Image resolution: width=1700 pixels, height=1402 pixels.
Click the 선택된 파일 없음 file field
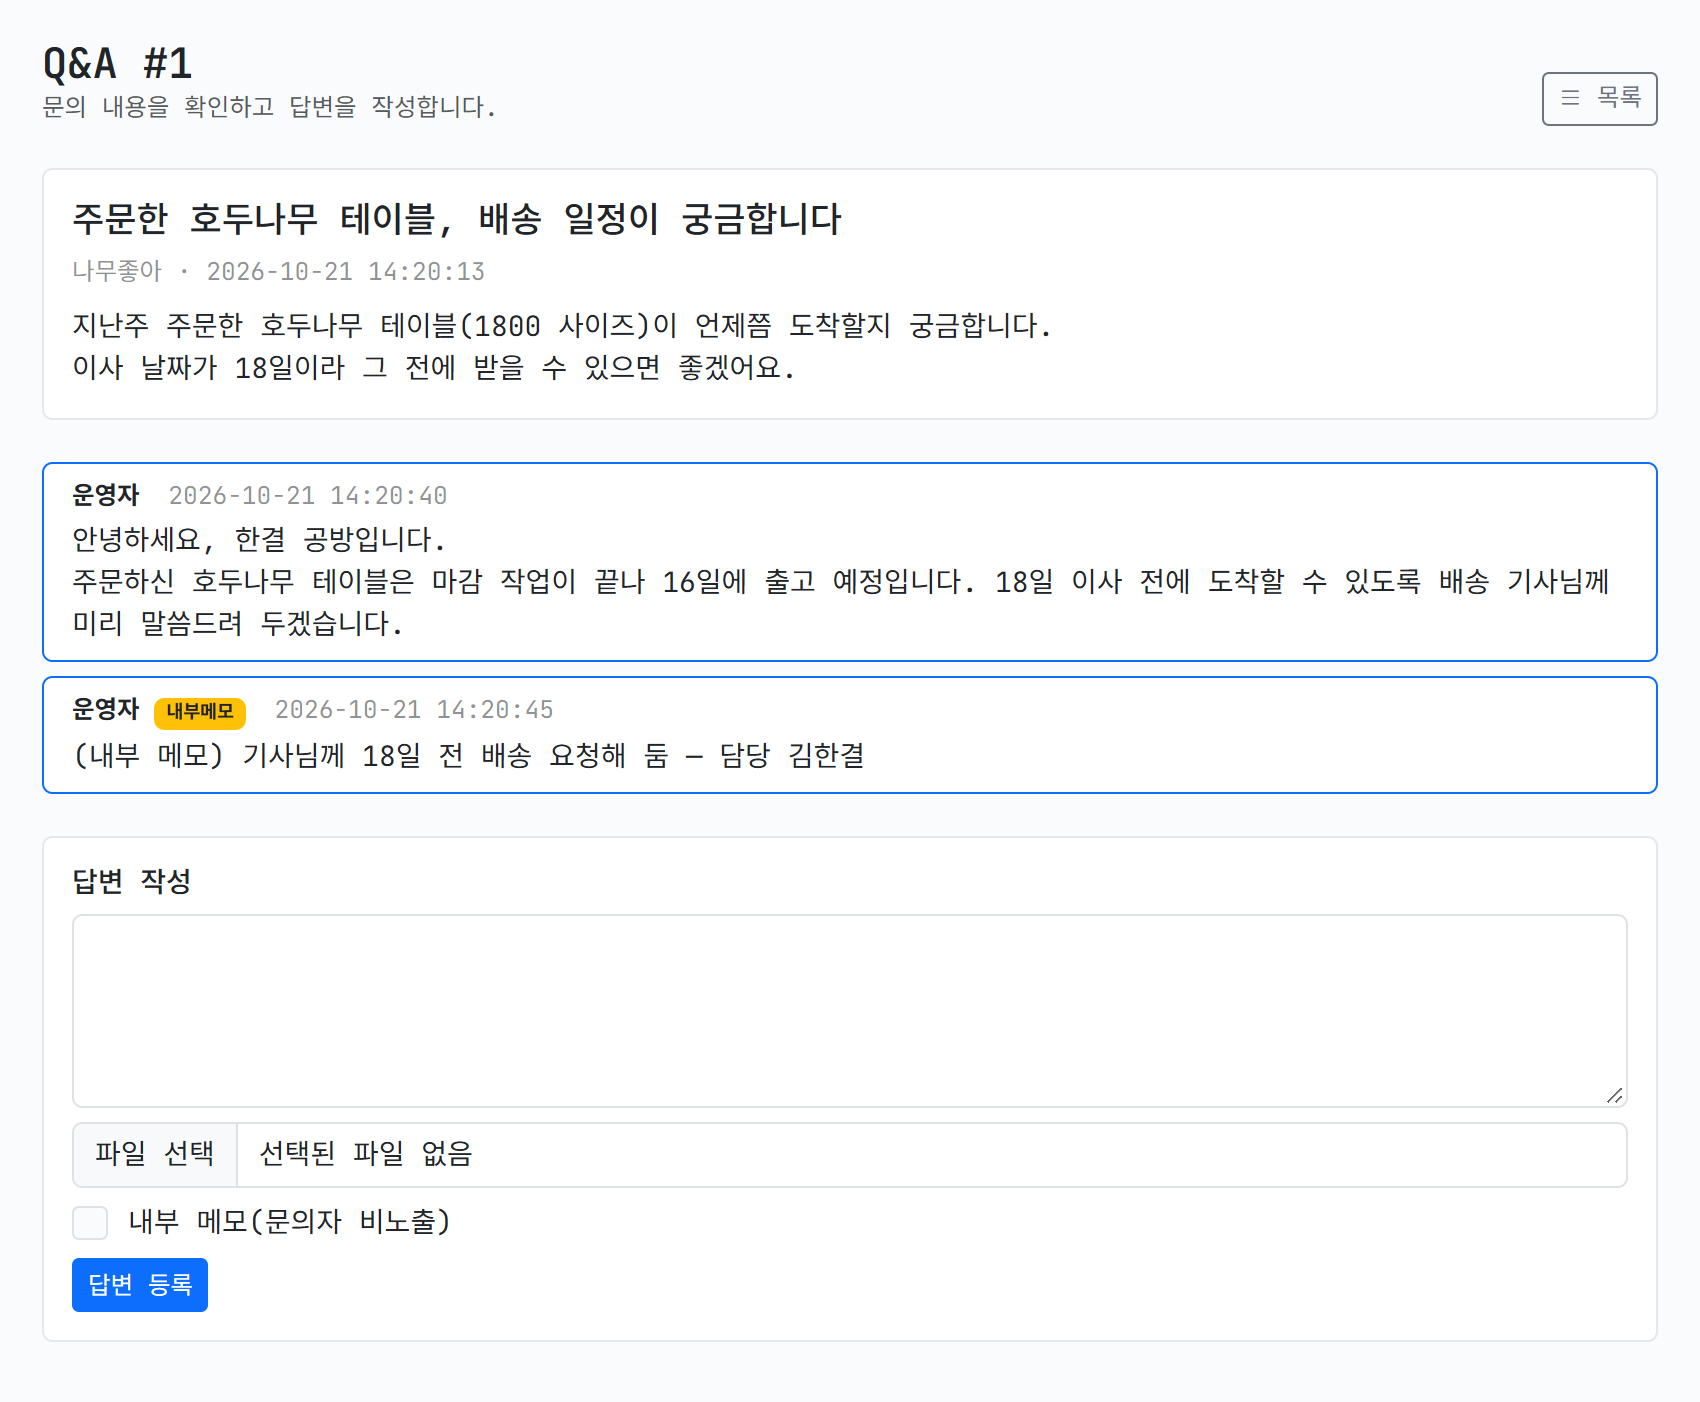coord(849,1154)
